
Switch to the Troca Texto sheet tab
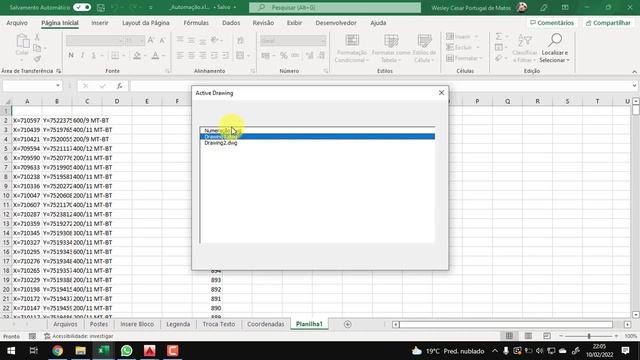coord(219,324)
